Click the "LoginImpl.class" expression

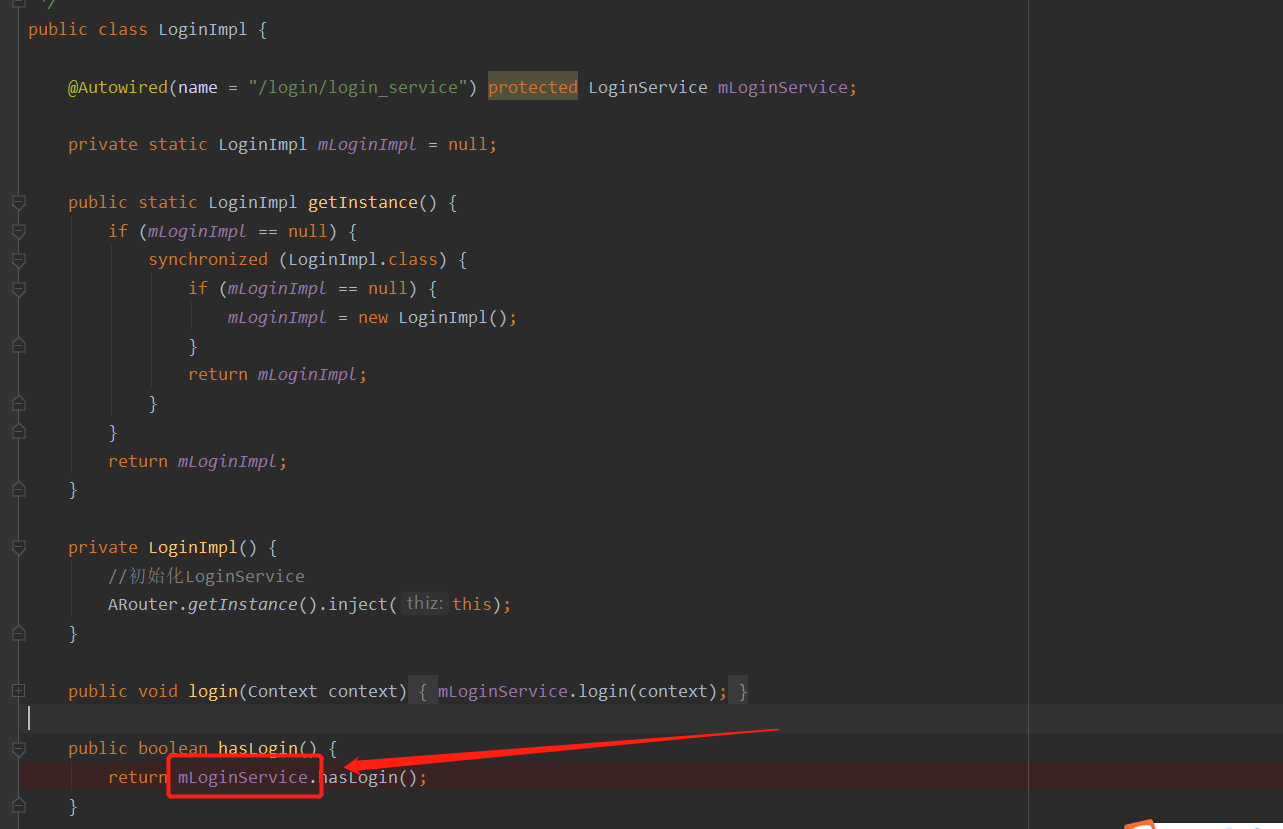point(363,259)
